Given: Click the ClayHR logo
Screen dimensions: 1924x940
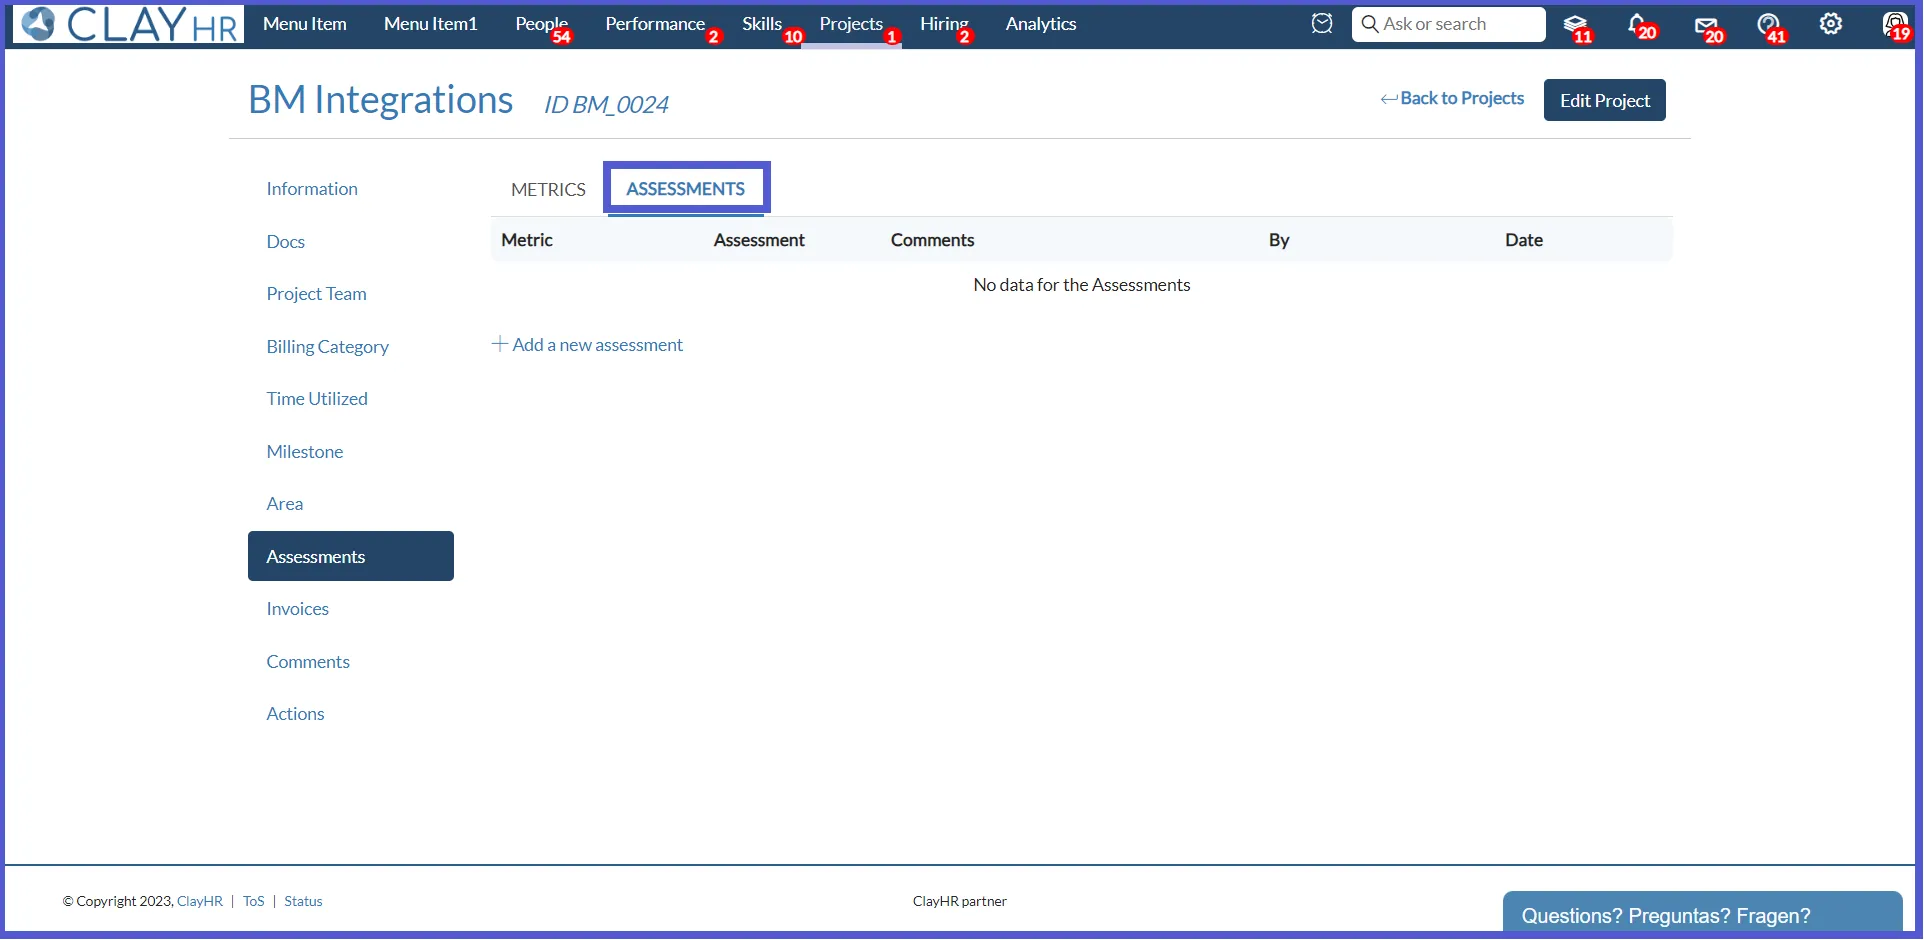Looking at the screenshot, I should (128, 24).
